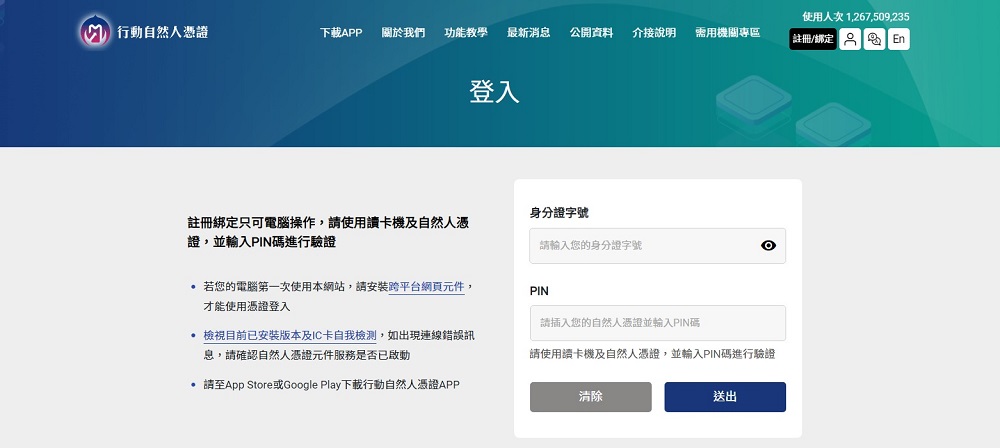Click the 清除 button
The image size is (1000, 448).
[x=590, y=397]
